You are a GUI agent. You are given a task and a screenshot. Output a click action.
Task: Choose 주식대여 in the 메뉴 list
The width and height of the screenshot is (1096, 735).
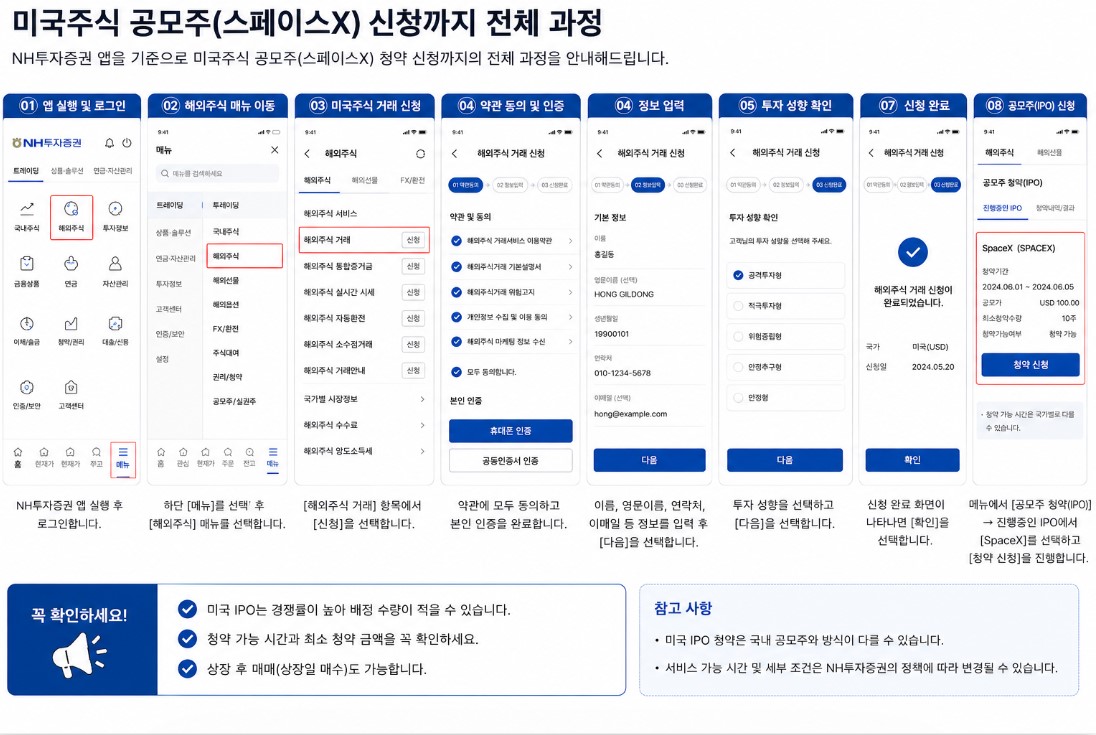pos(226,353)
